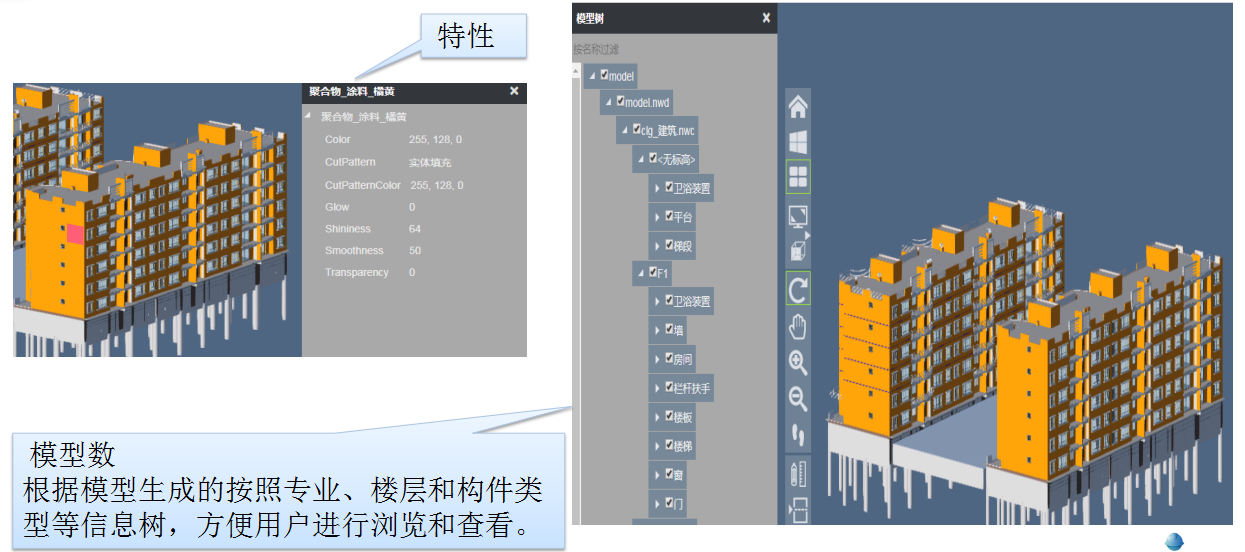1245x552 pixels.
Task: Select the 楼板 tree label
Action: [x=683, y=417]
